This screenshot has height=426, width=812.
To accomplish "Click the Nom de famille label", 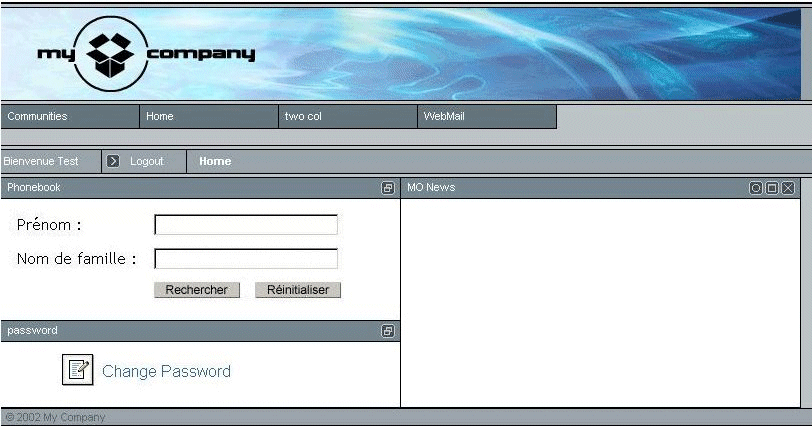I will 77,258.
